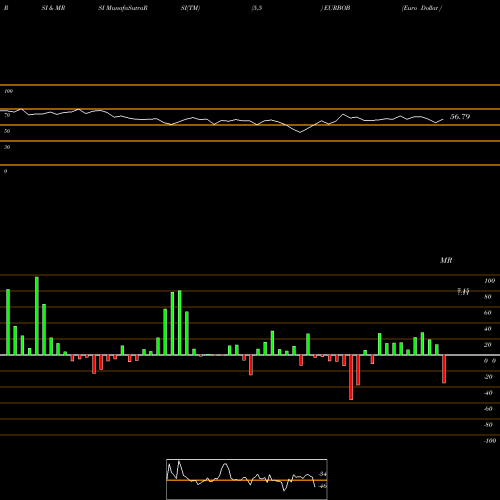Click the 'SI MunafaSutraR' header text
Image resolution: width=500 pixels, height=500 pixels.
(x=123, y=8)
